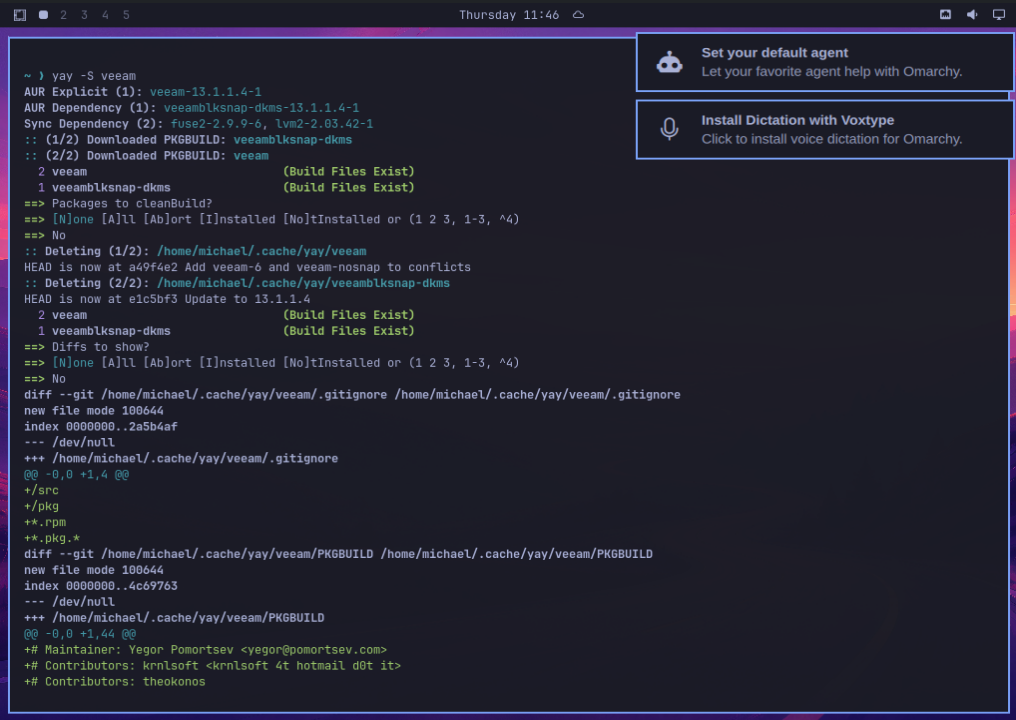1016x720 pixels.
Task: Open the system monitor tray icon
Action: click(945, 14)
